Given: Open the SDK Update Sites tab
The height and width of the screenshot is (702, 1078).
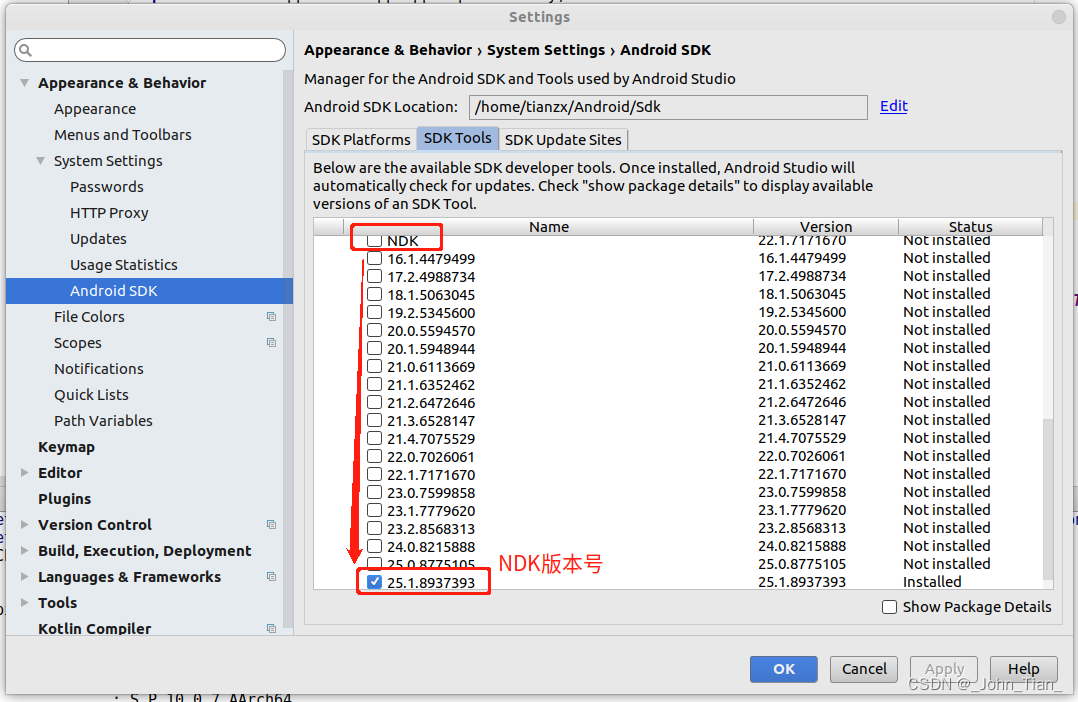Looking at the screenshot, I should (x=563, y=140).
